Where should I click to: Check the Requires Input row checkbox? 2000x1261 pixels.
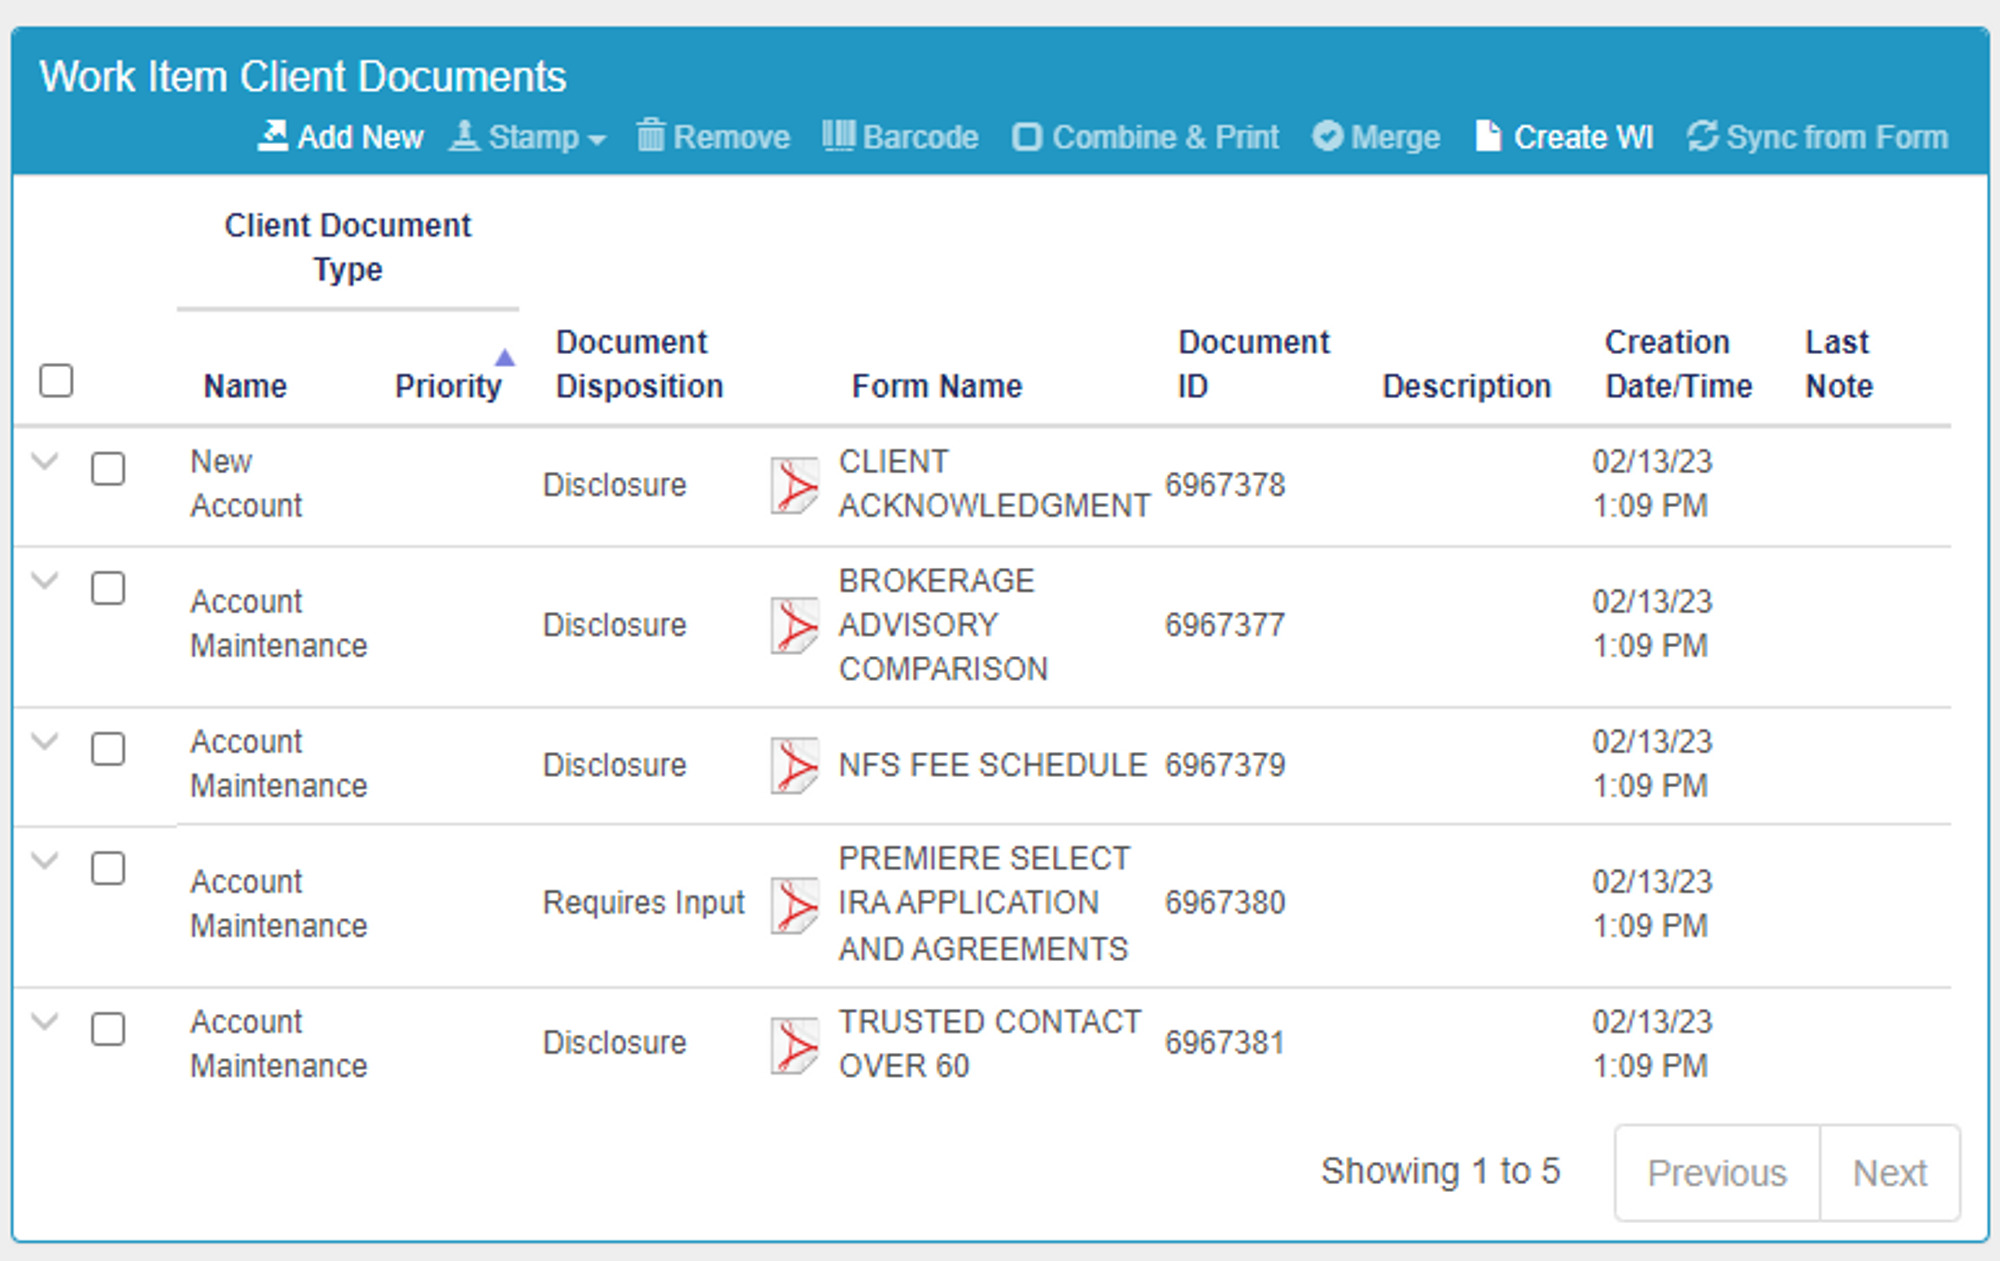(108, 869)
